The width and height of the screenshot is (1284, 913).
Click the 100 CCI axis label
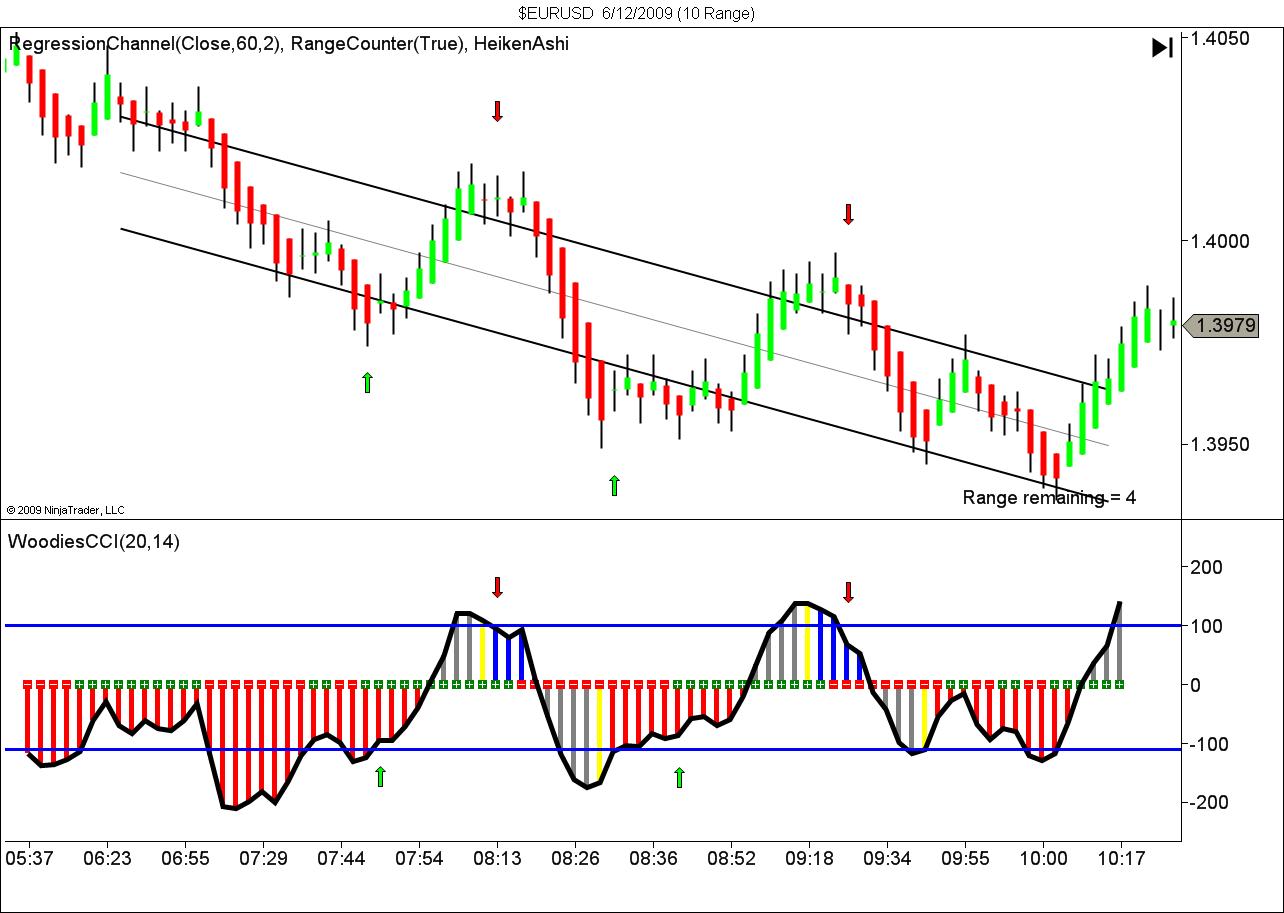click(1208, 626)
